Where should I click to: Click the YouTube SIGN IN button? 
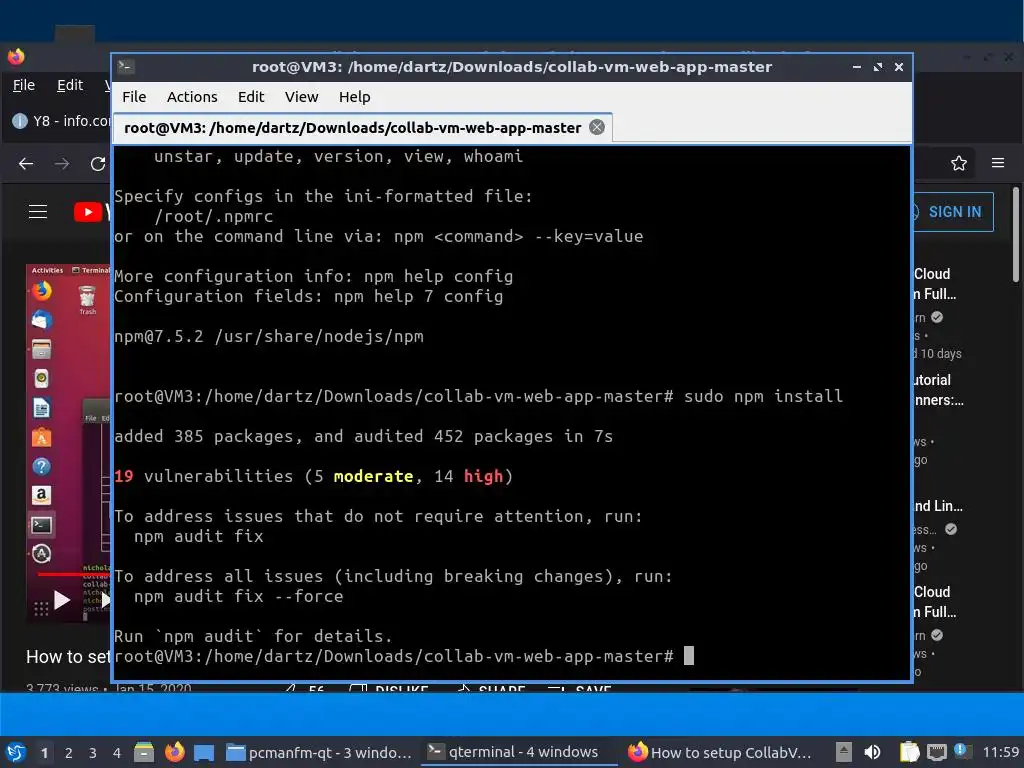[x=953, y=212]
